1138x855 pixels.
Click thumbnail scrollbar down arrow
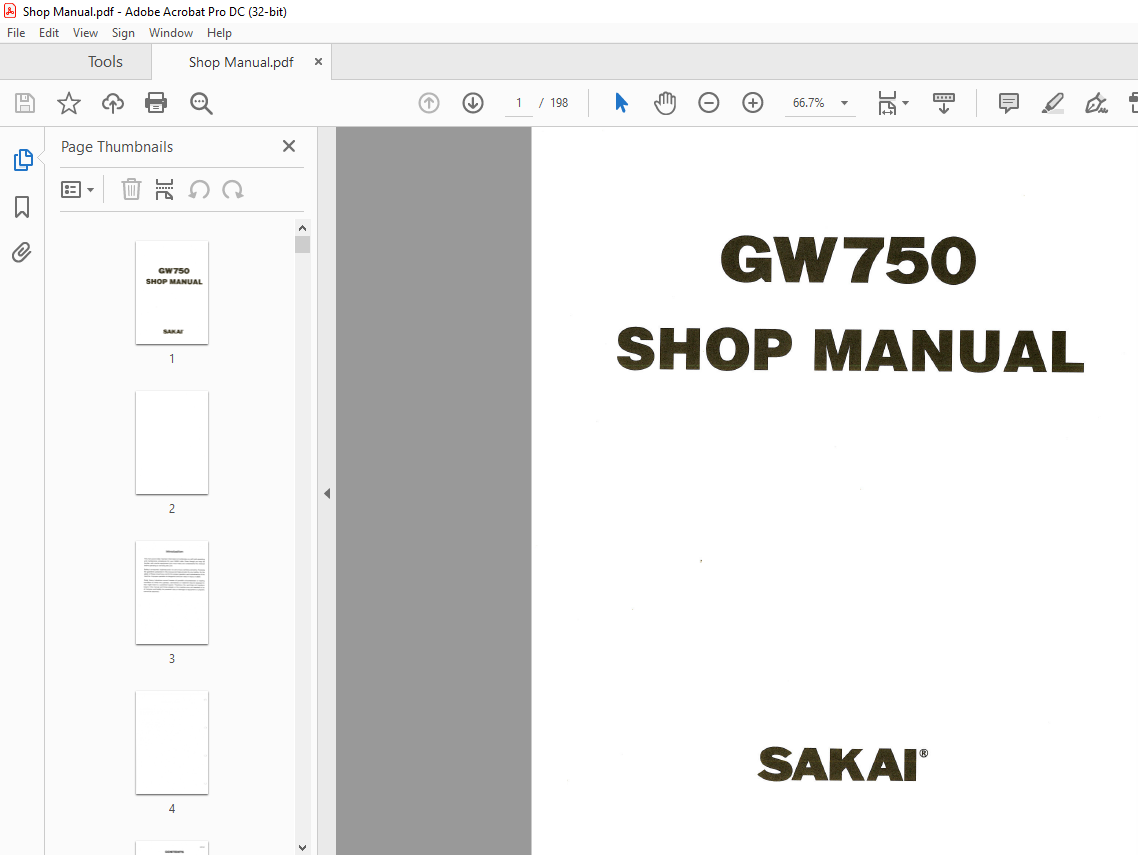303,847
